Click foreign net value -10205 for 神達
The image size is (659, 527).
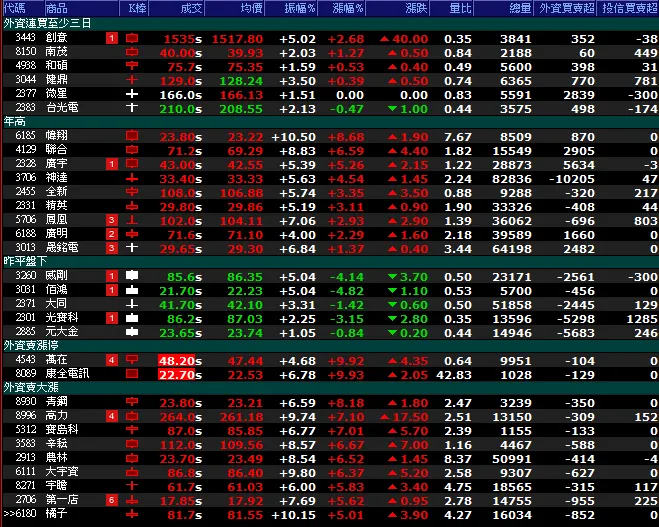pyautogui.click(x=572, y=179)
